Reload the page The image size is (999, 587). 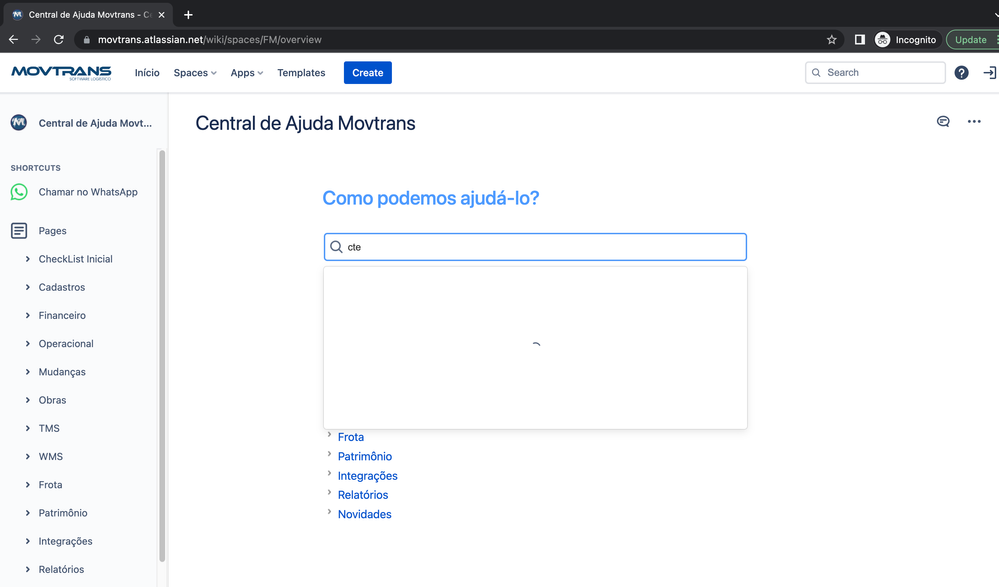[x=59, y=40]
